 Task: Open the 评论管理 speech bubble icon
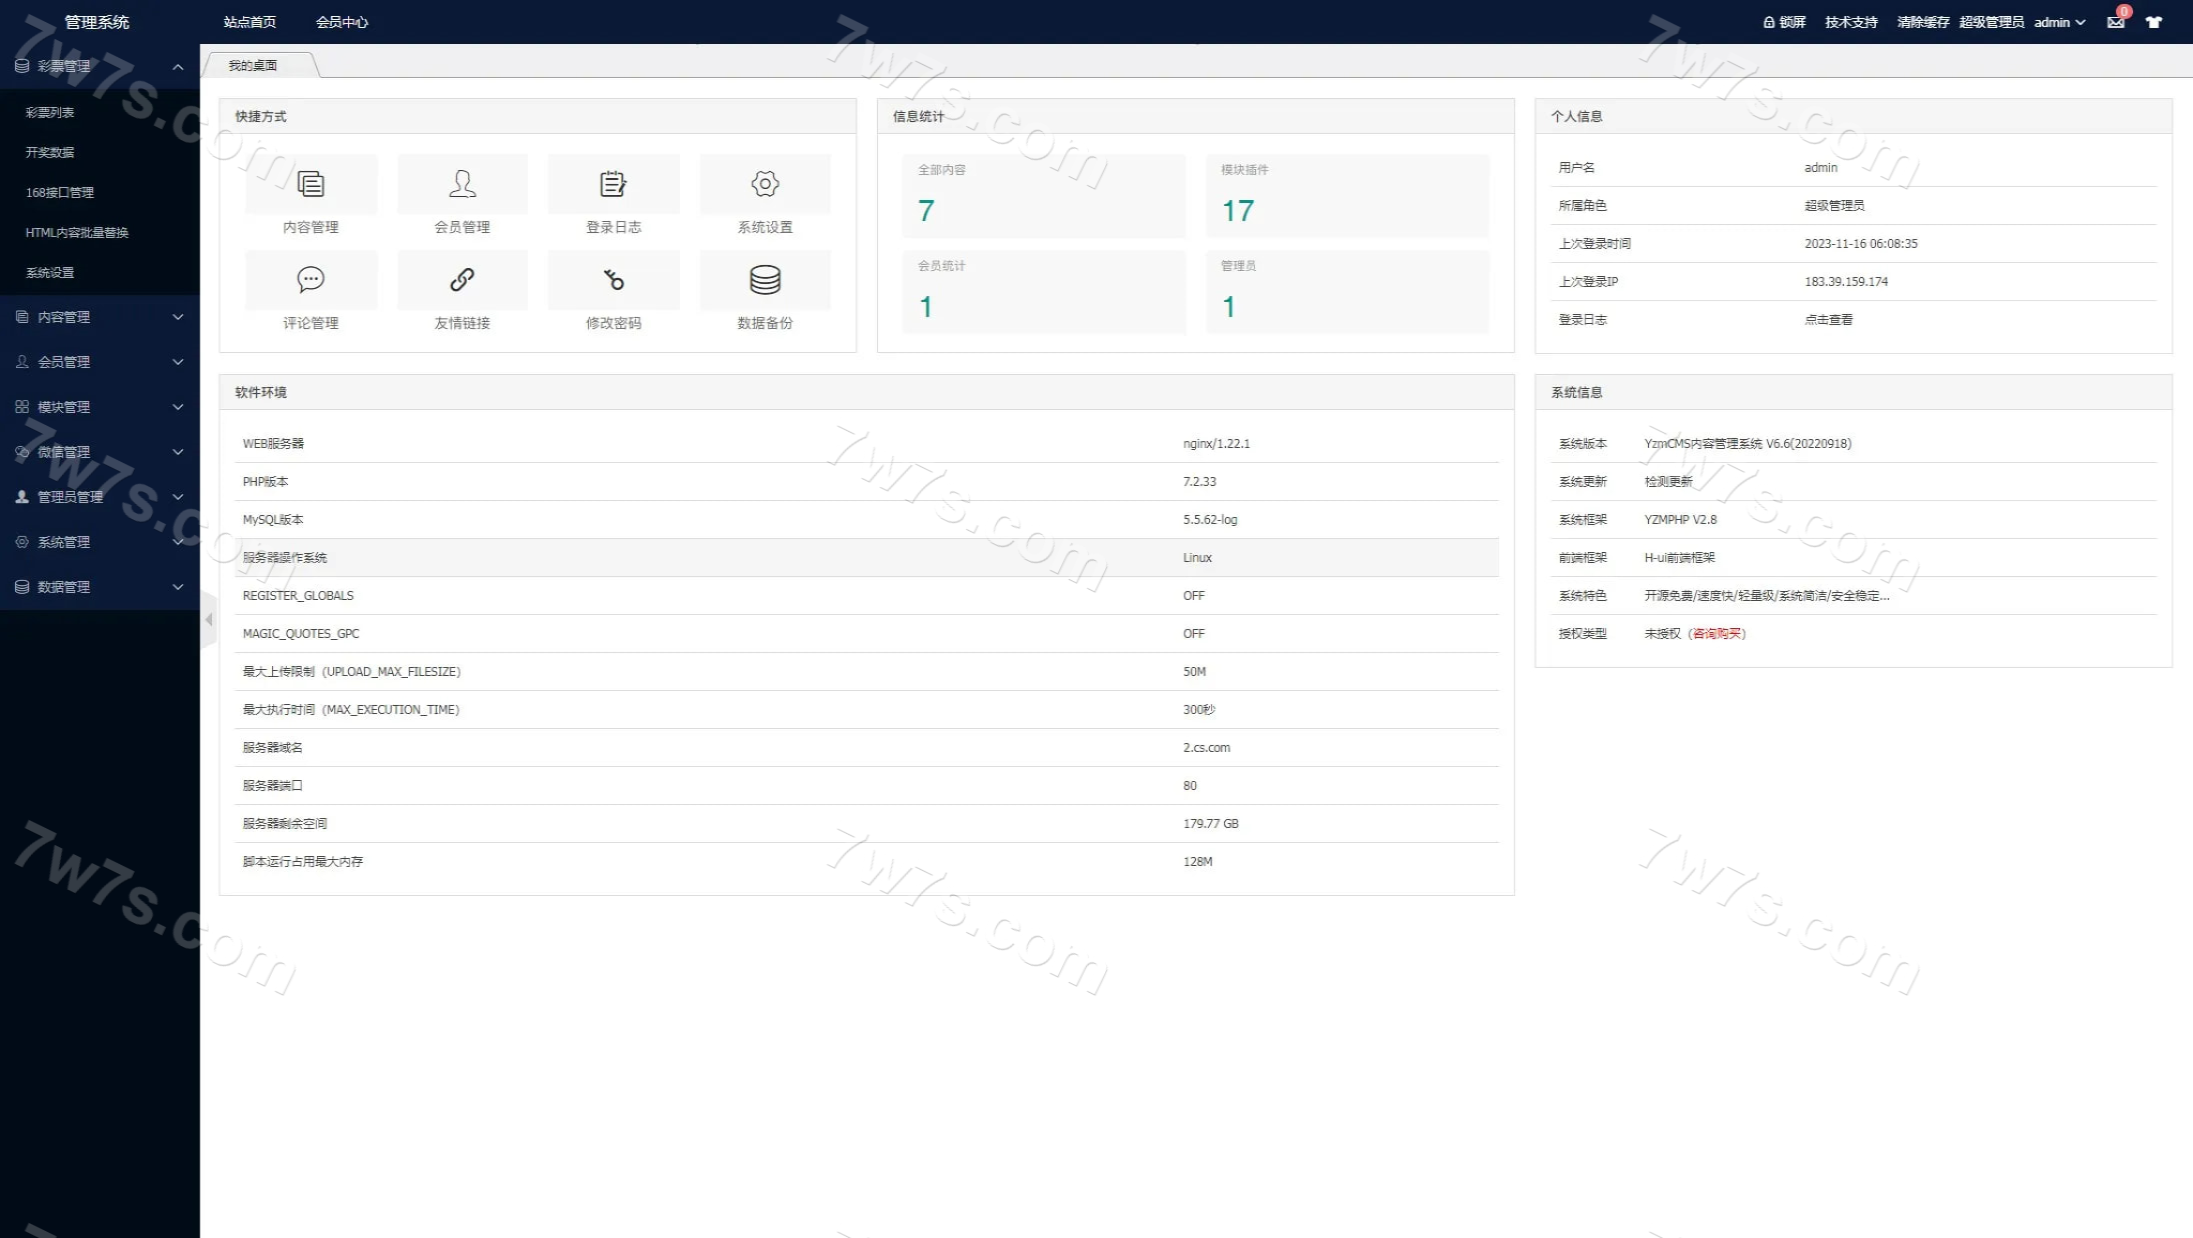pos(310,280)
